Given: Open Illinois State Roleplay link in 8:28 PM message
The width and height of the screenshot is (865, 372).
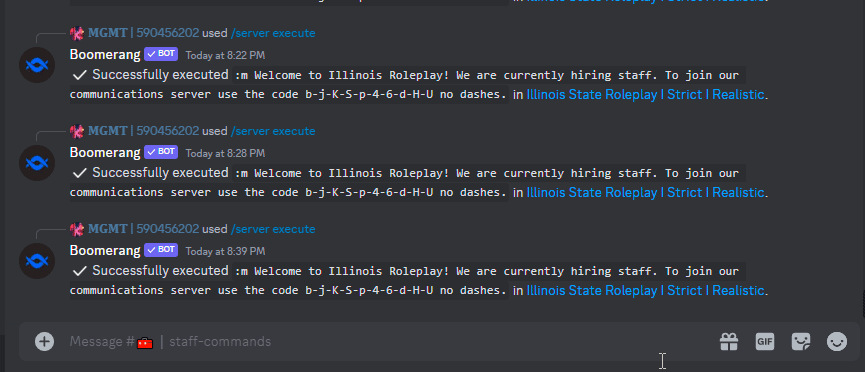Looking at the screenshot, I should 645,192.
